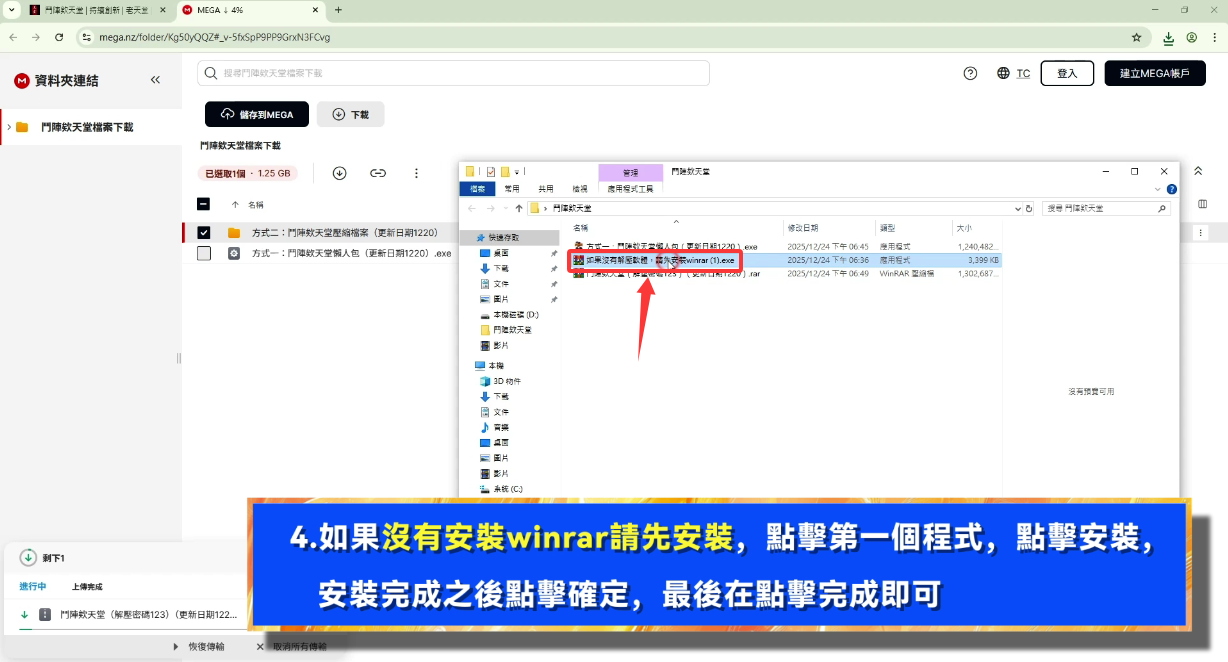Click the download progress bar in transfers
The height and width of the screenshot is (662, 1228).
coord(130,628)
